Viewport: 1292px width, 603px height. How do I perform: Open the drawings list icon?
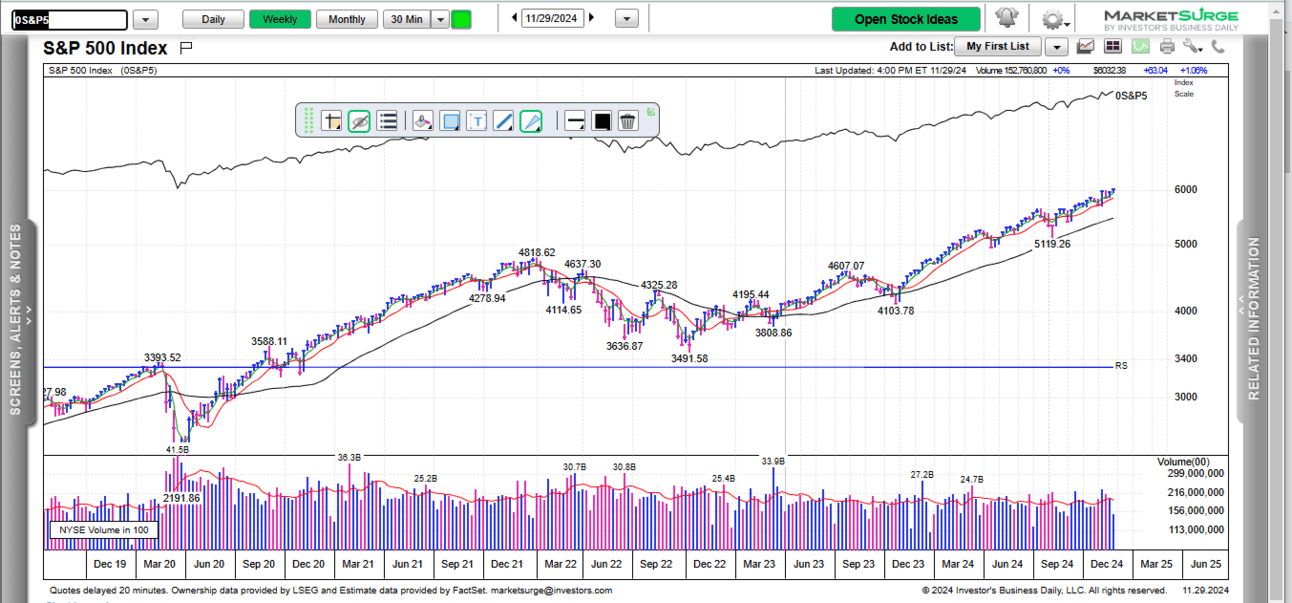pos(388,121)
